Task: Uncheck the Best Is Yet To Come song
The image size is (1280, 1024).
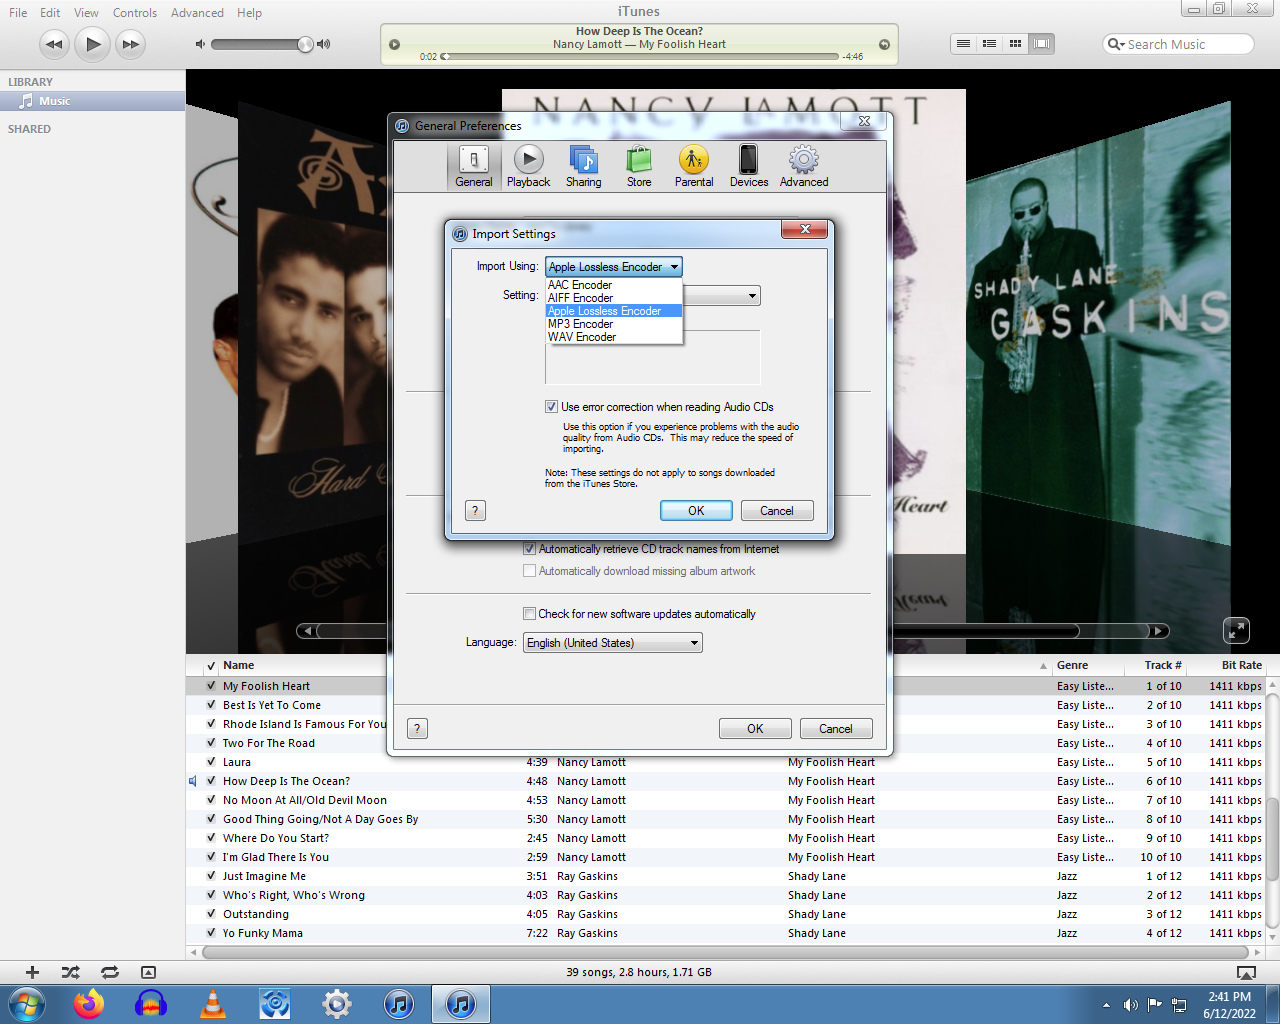Action: click(211, 705)
